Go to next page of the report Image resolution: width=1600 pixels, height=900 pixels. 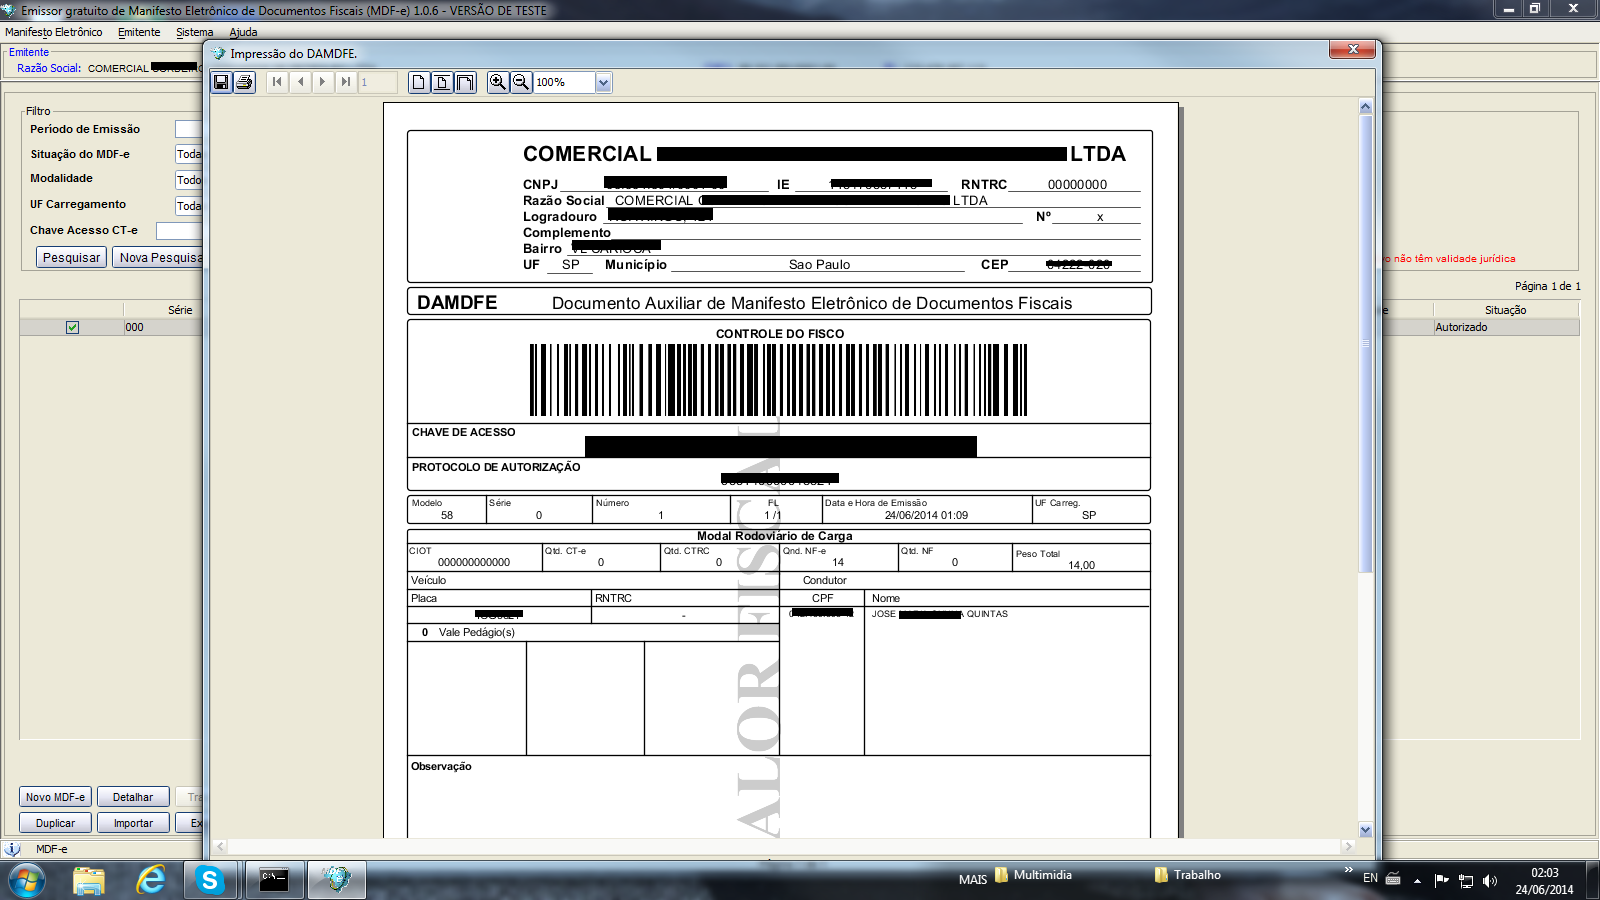pyautogui.click(x=322, y=82)
